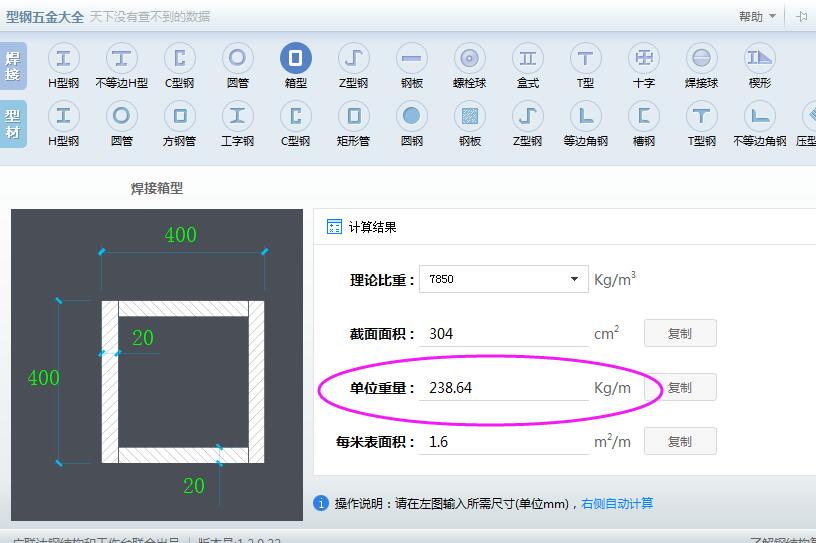Select the 工字钢 icon
Viewport: 816px width, 543px height.
tap(237, 116)
